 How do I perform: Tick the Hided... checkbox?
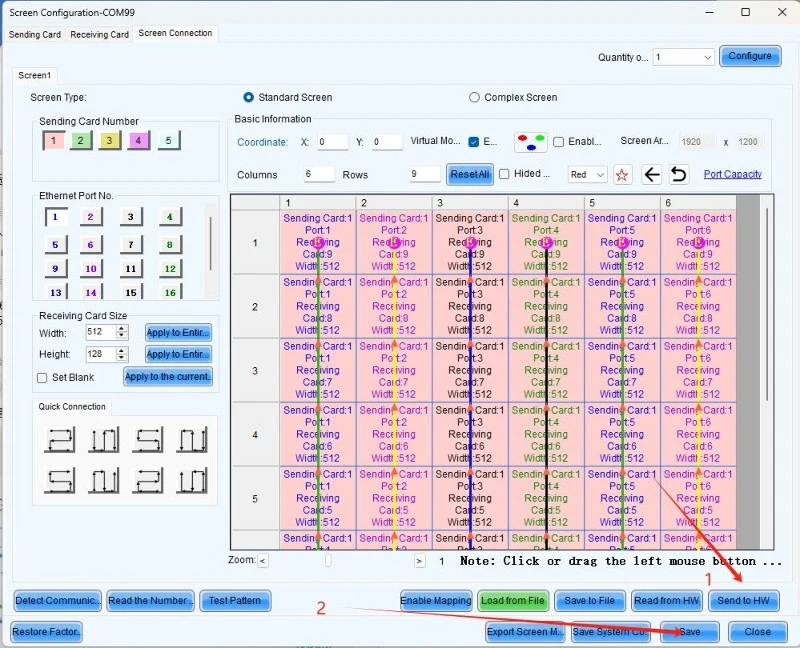click(x=504, y=174)
